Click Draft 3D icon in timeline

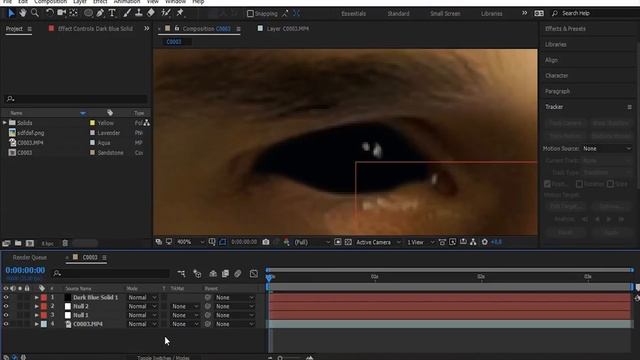click(x=197, y=273)
